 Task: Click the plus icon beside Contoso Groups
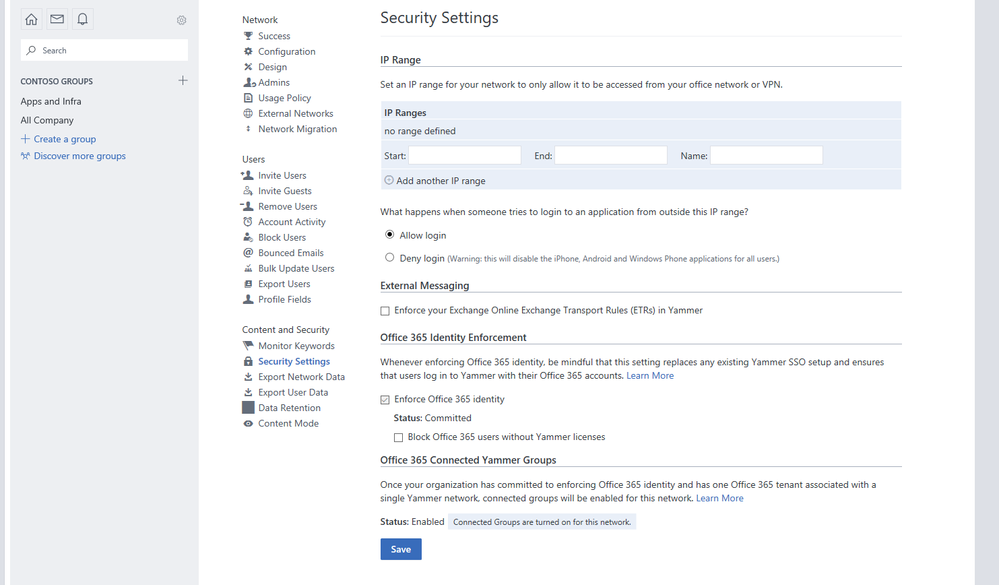point(182,80)
